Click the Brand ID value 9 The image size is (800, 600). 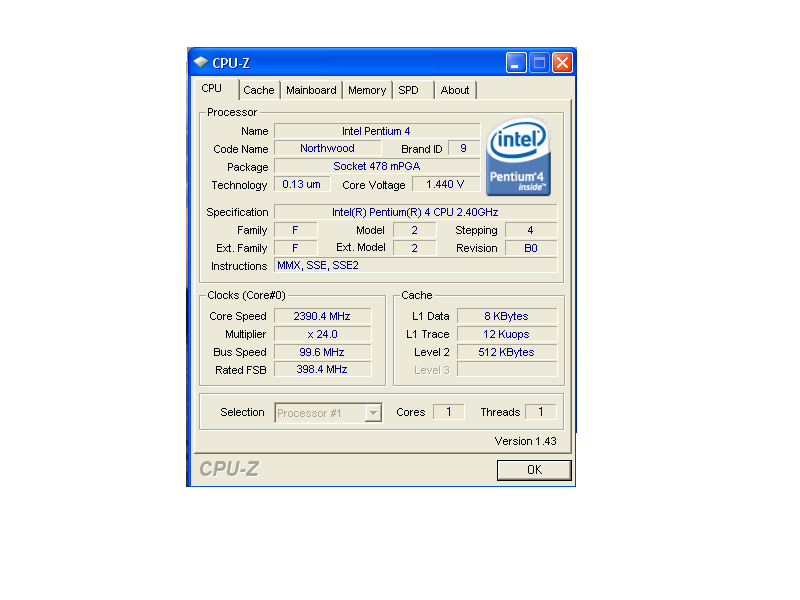tap(464, 148)
